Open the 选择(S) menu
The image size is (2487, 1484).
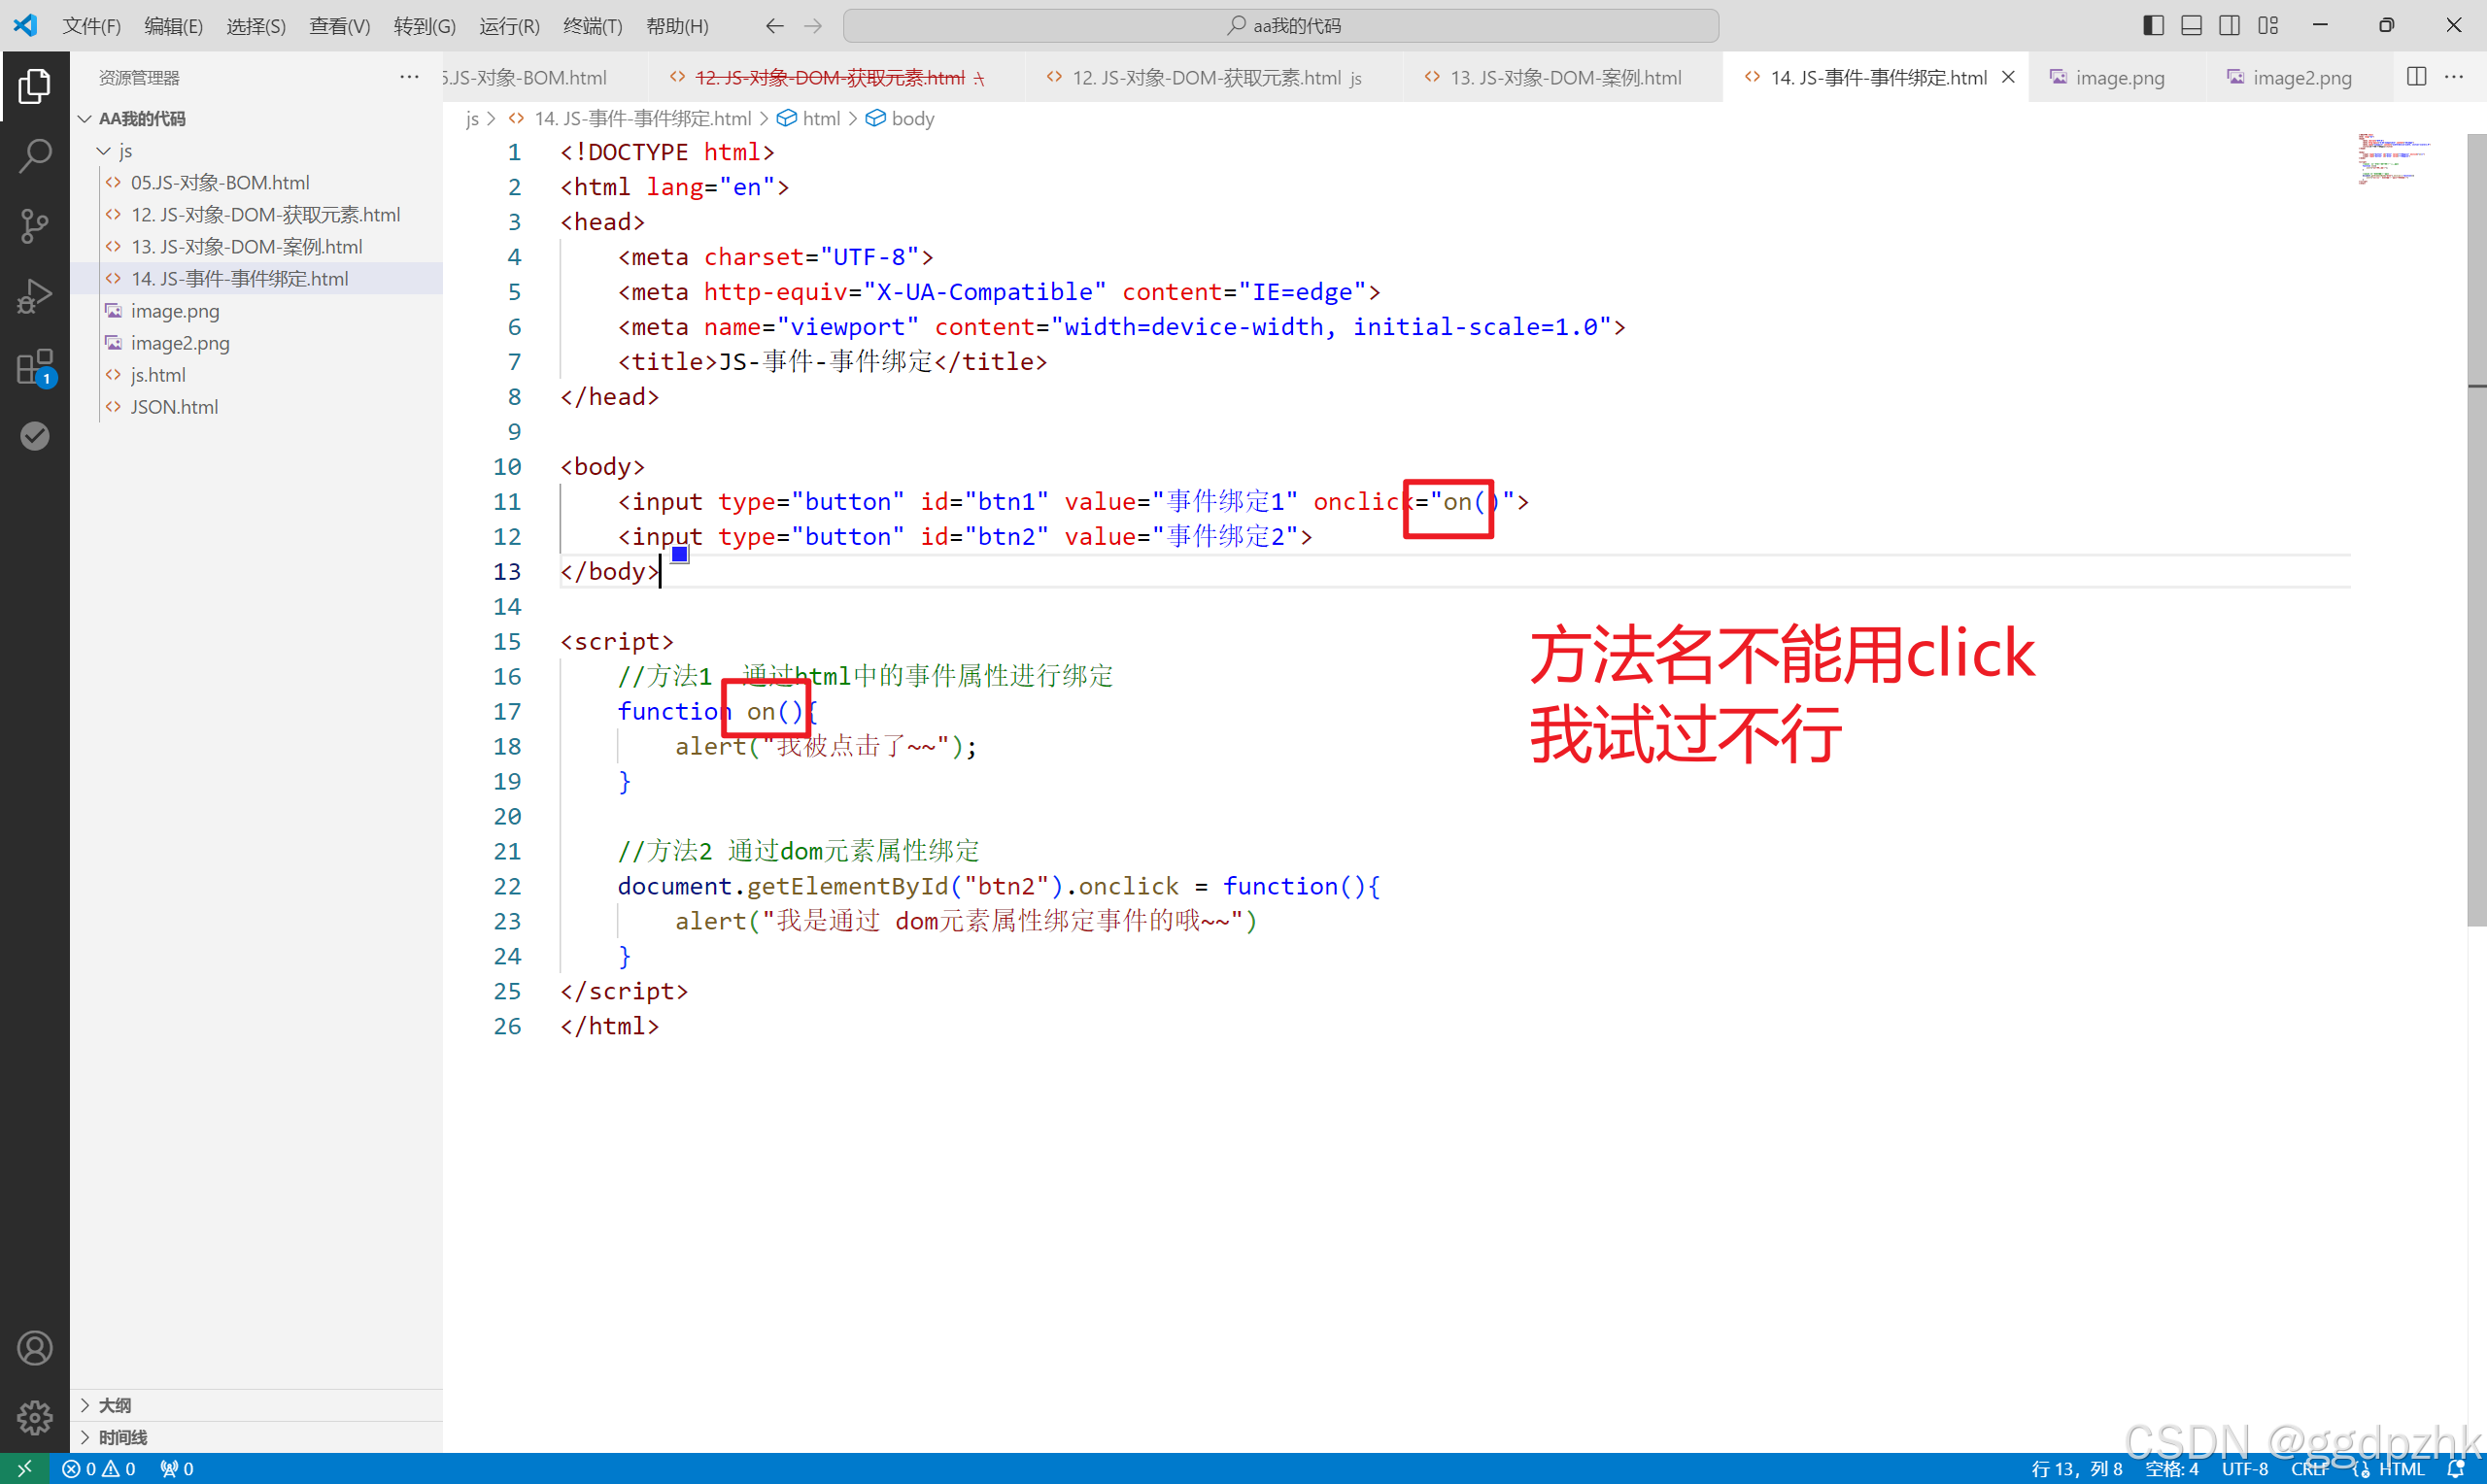(x=256, y=26)
